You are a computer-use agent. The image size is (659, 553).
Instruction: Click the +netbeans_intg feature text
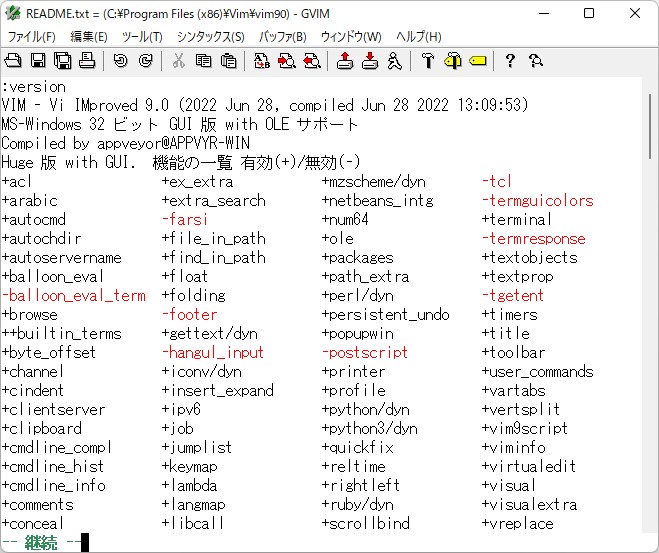[x=378, y=200]
